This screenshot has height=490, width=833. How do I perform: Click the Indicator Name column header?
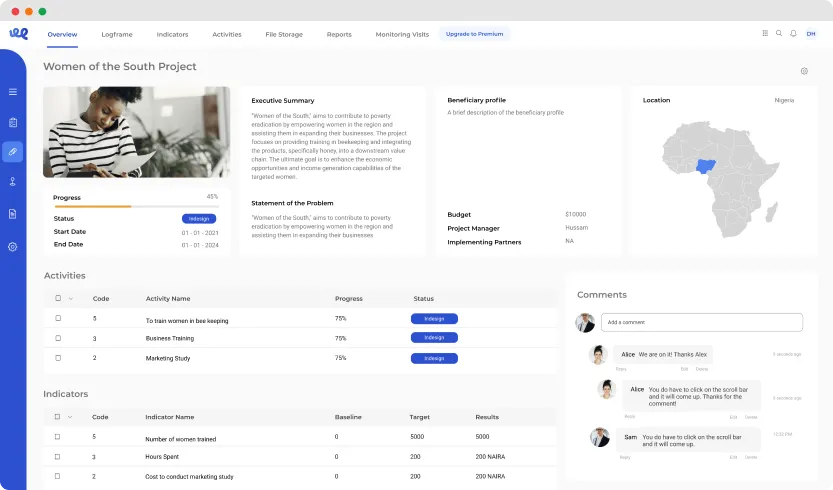coord(169,417)
